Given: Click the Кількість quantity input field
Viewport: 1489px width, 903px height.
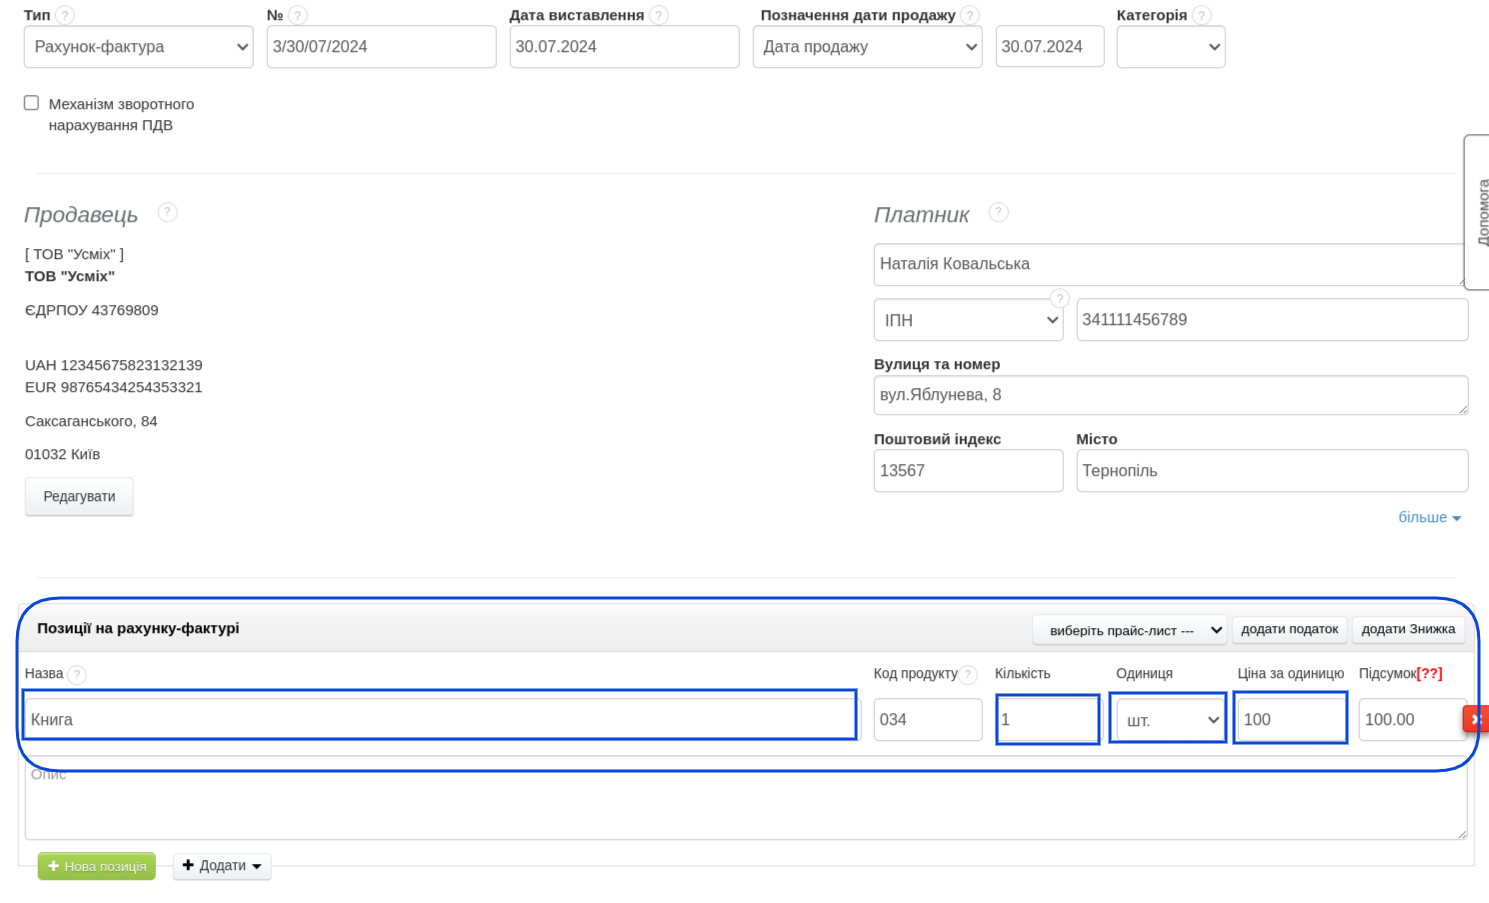Looking at the screenshot, I should tap(1047, 719).
